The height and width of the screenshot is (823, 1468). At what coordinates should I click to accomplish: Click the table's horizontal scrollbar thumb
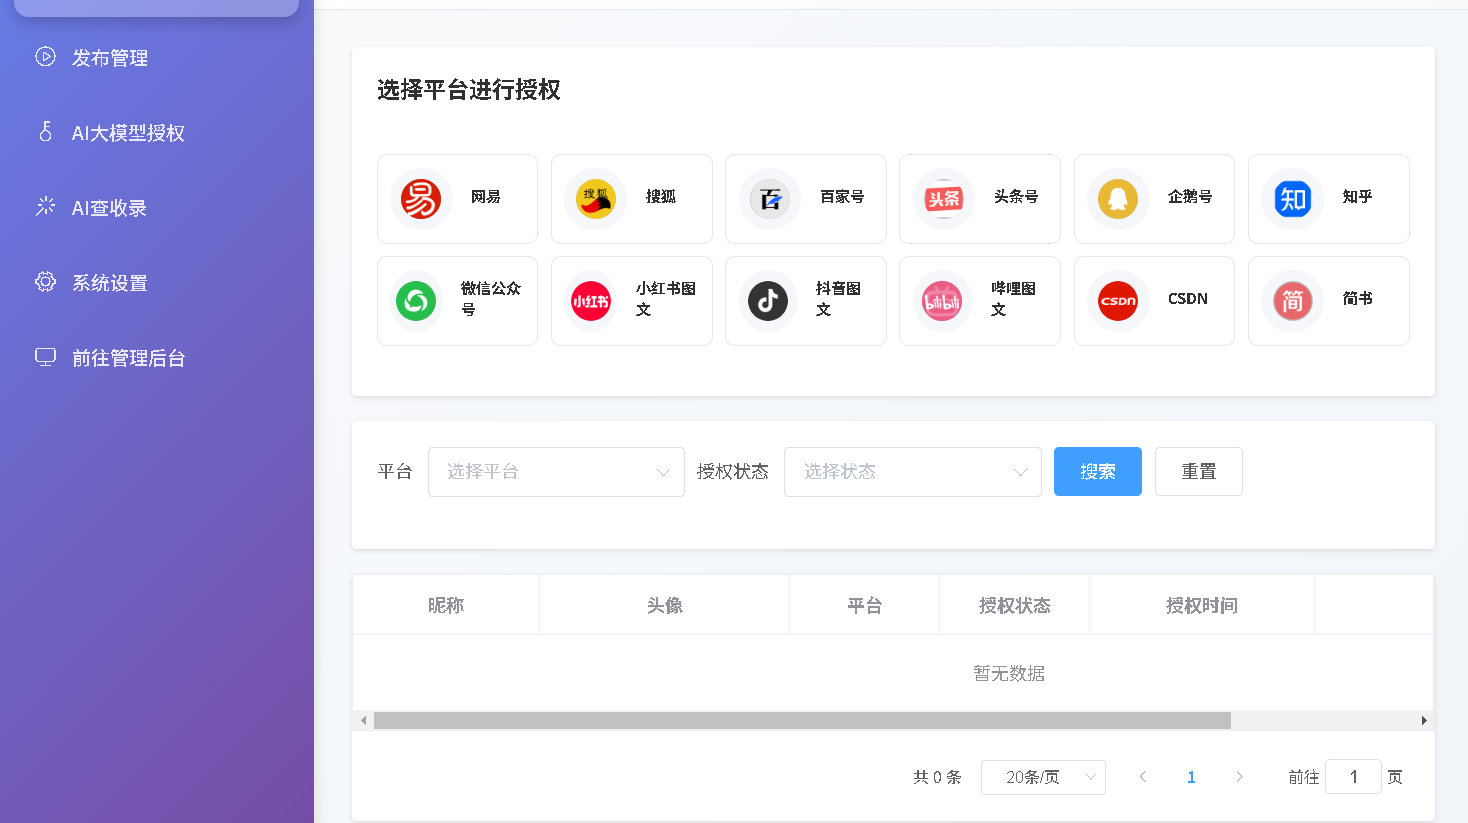[802, 721]
